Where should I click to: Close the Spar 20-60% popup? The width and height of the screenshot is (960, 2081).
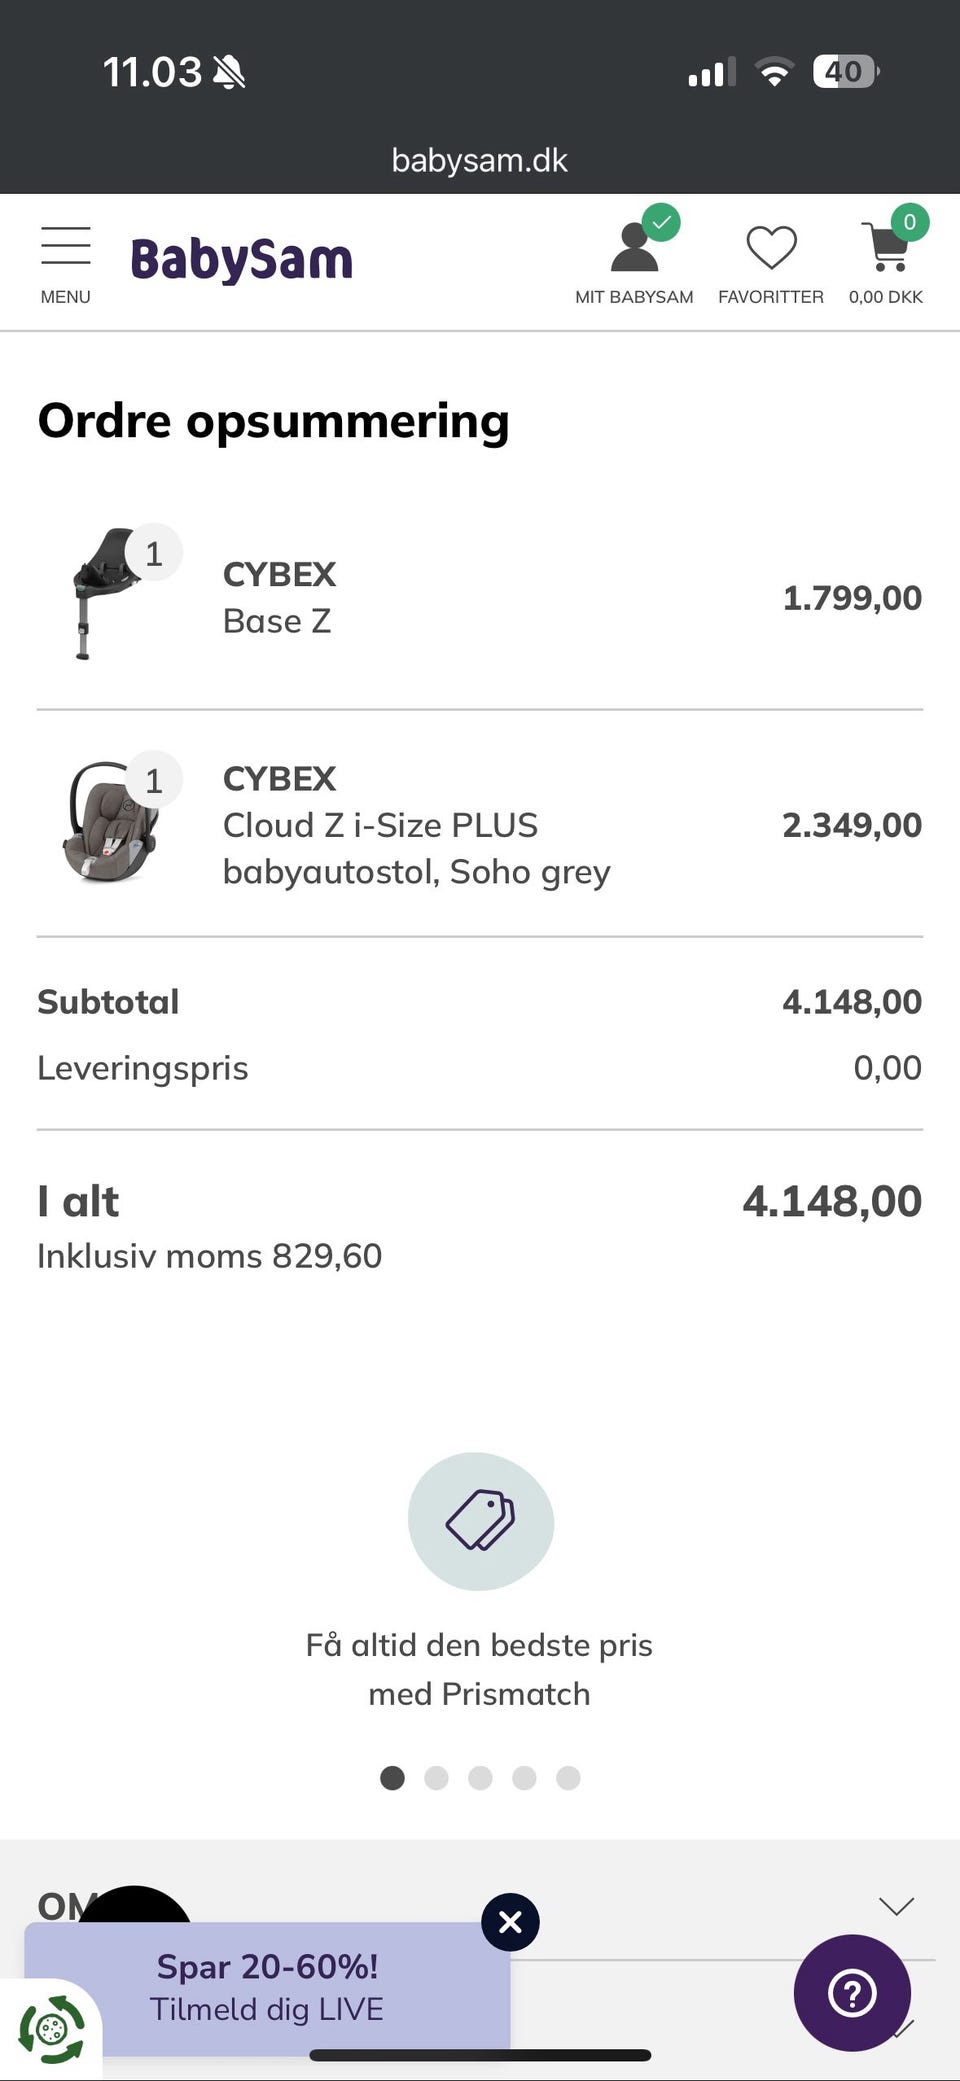pyautogui.click(x=510, y=1921)
